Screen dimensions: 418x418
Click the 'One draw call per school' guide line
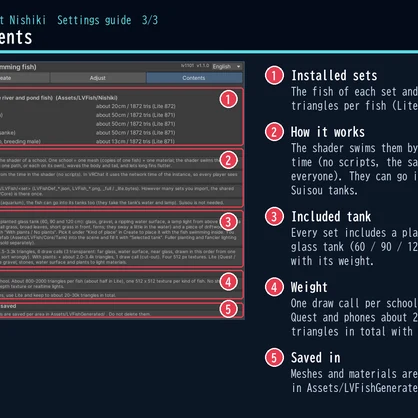point(354,303)
